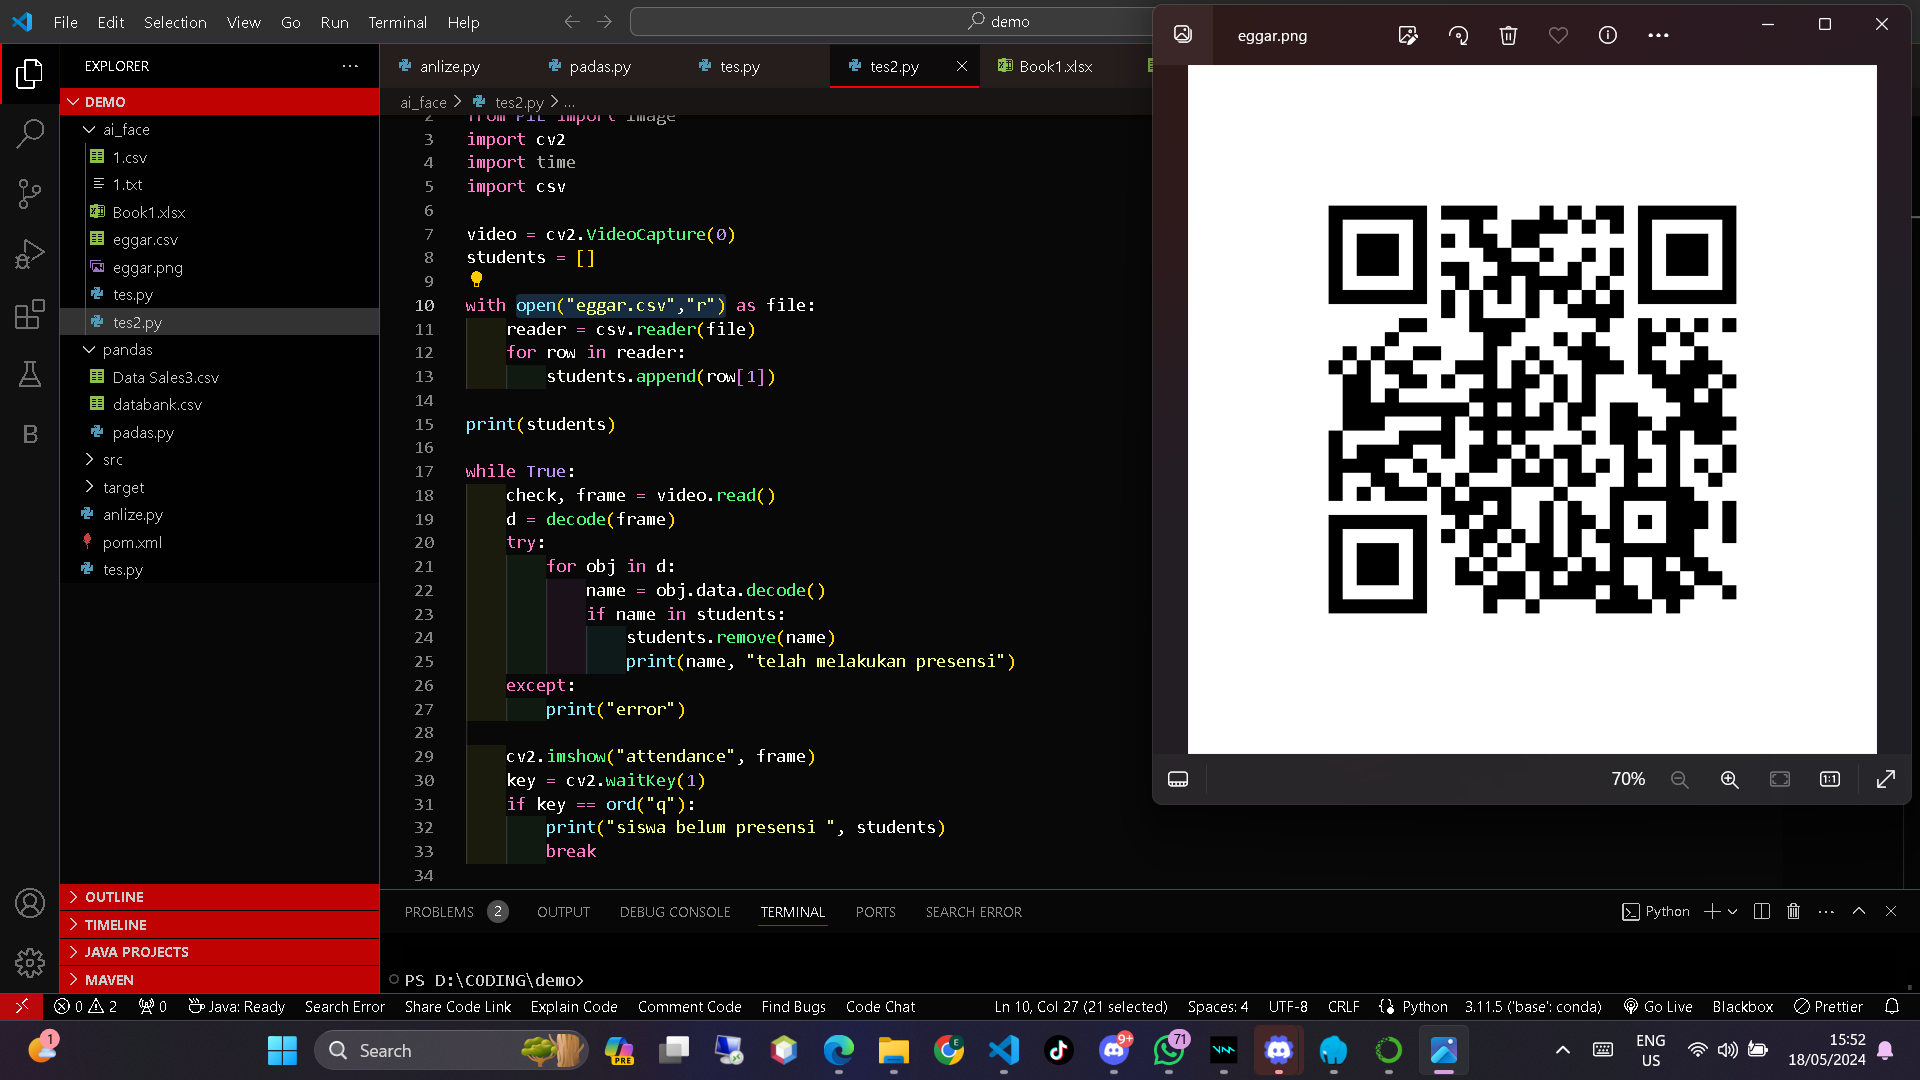Open the Extensions view
This screenshot has width=1920, height=1080.
[30, 314]
